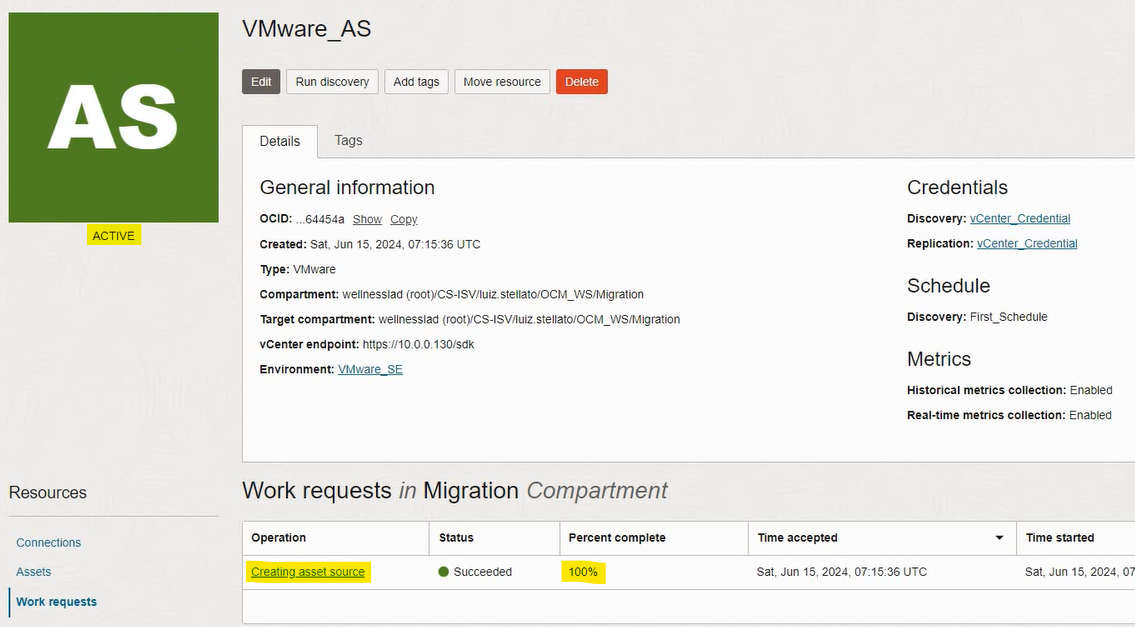Open the Discovery vCenter_Credential link
The image size is (1135, 627).
[1020, 218]
